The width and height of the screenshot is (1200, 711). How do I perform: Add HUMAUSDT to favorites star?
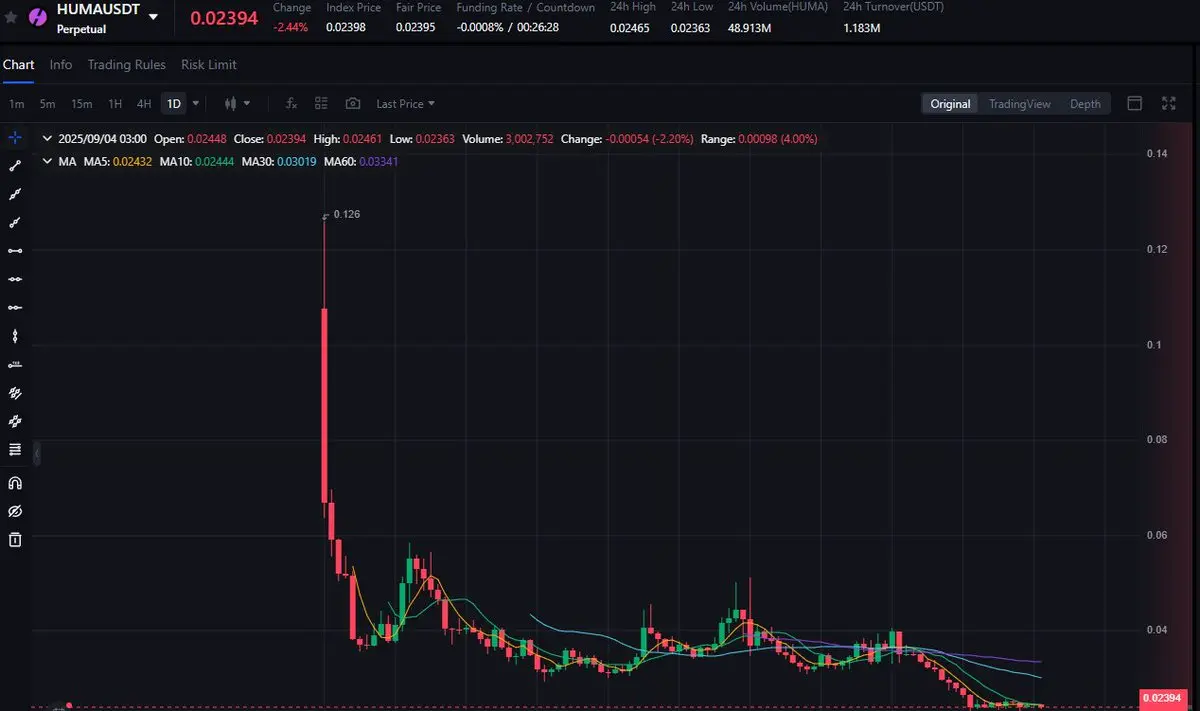tap(12, 17)
